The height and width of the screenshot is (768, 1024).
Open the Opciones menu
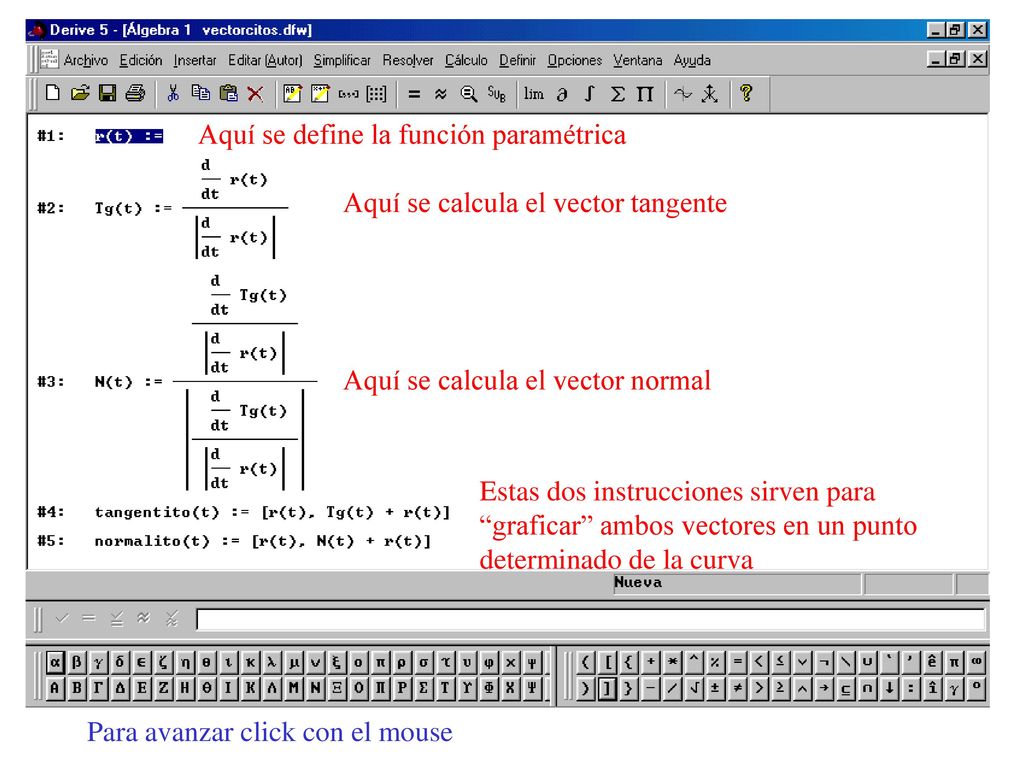[575, 60]
